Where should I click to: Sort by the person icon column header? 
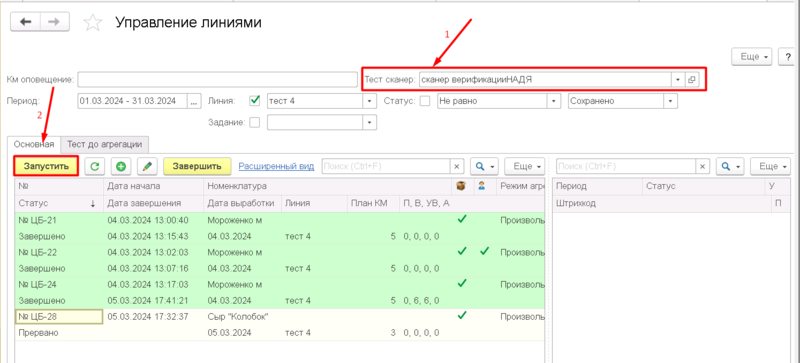click(x=482, y=186)
